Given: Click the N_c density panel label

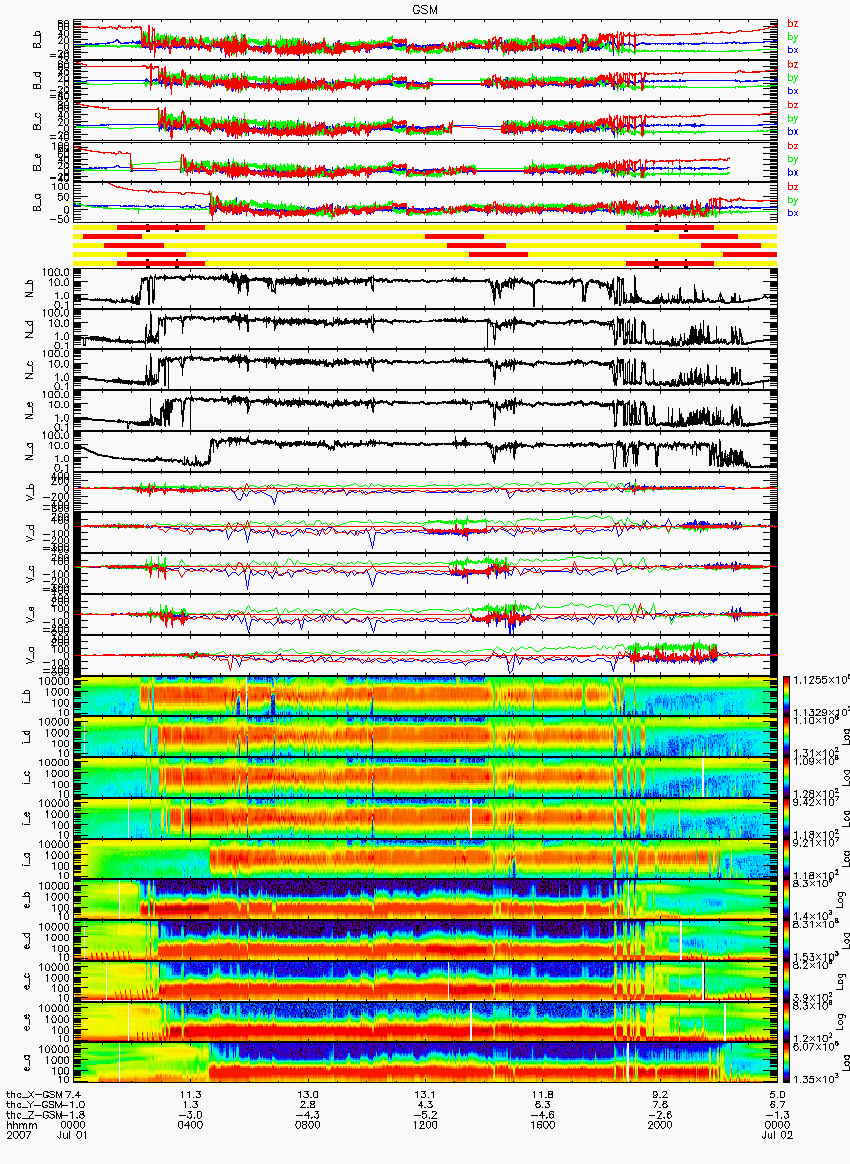Looking at the screenshot, I should [30, 370].
